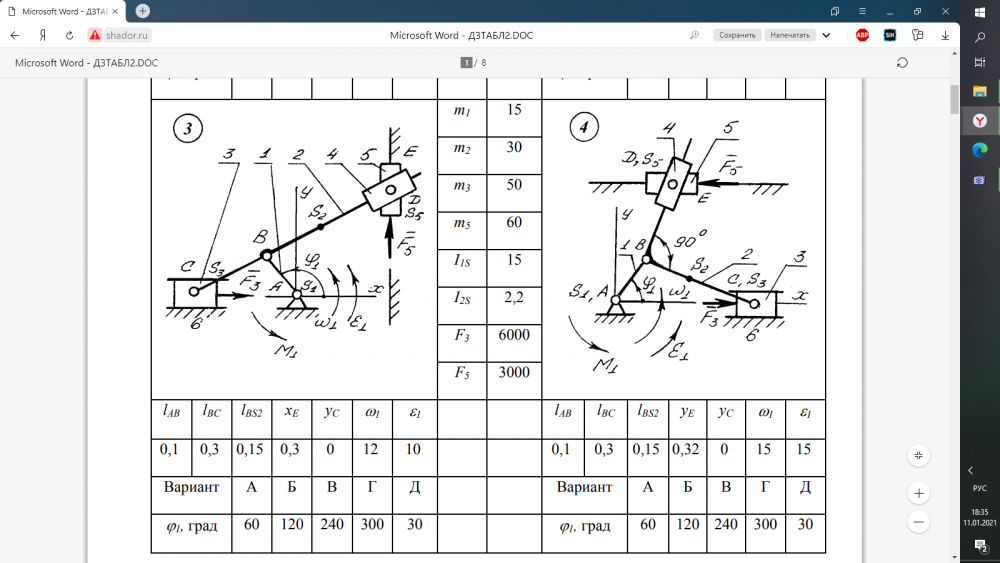Reload the current page
The width and height of the screenshot is (1000, 563).
pyautogui.click(x=70, y=35)
